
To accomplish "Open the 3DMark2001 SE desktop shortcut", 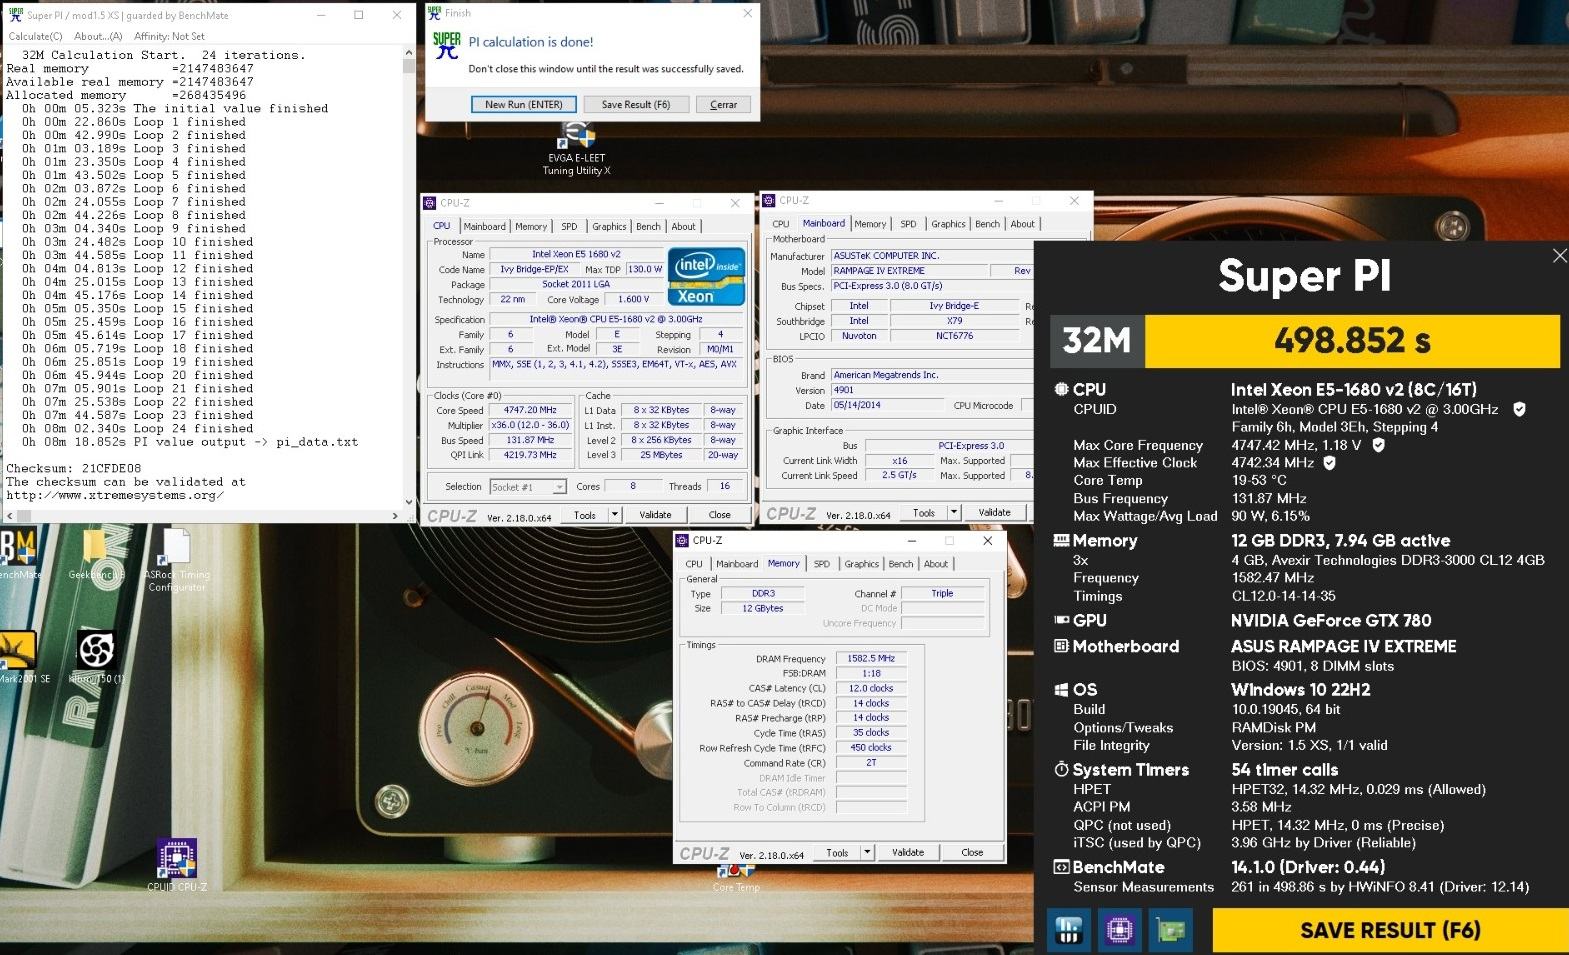I will click(20, 656).
